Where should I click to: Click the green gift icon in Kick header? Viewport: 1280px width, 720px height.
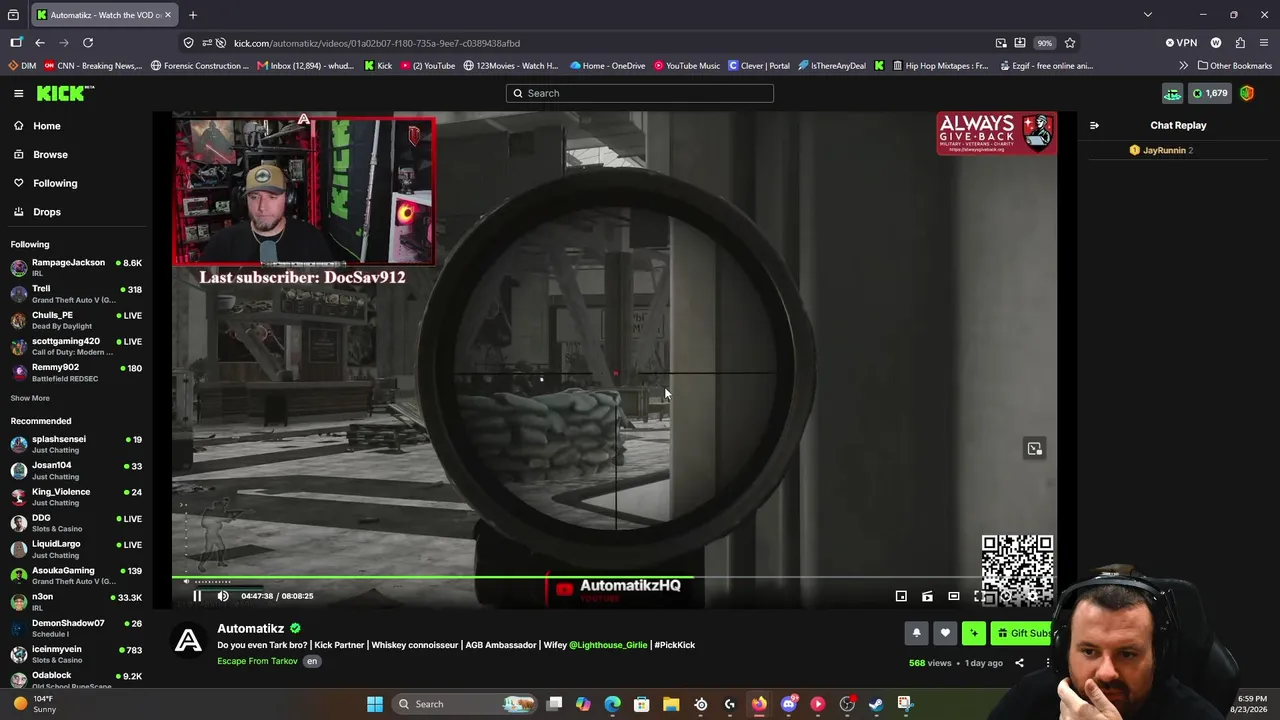click(x=1172, y=93)
